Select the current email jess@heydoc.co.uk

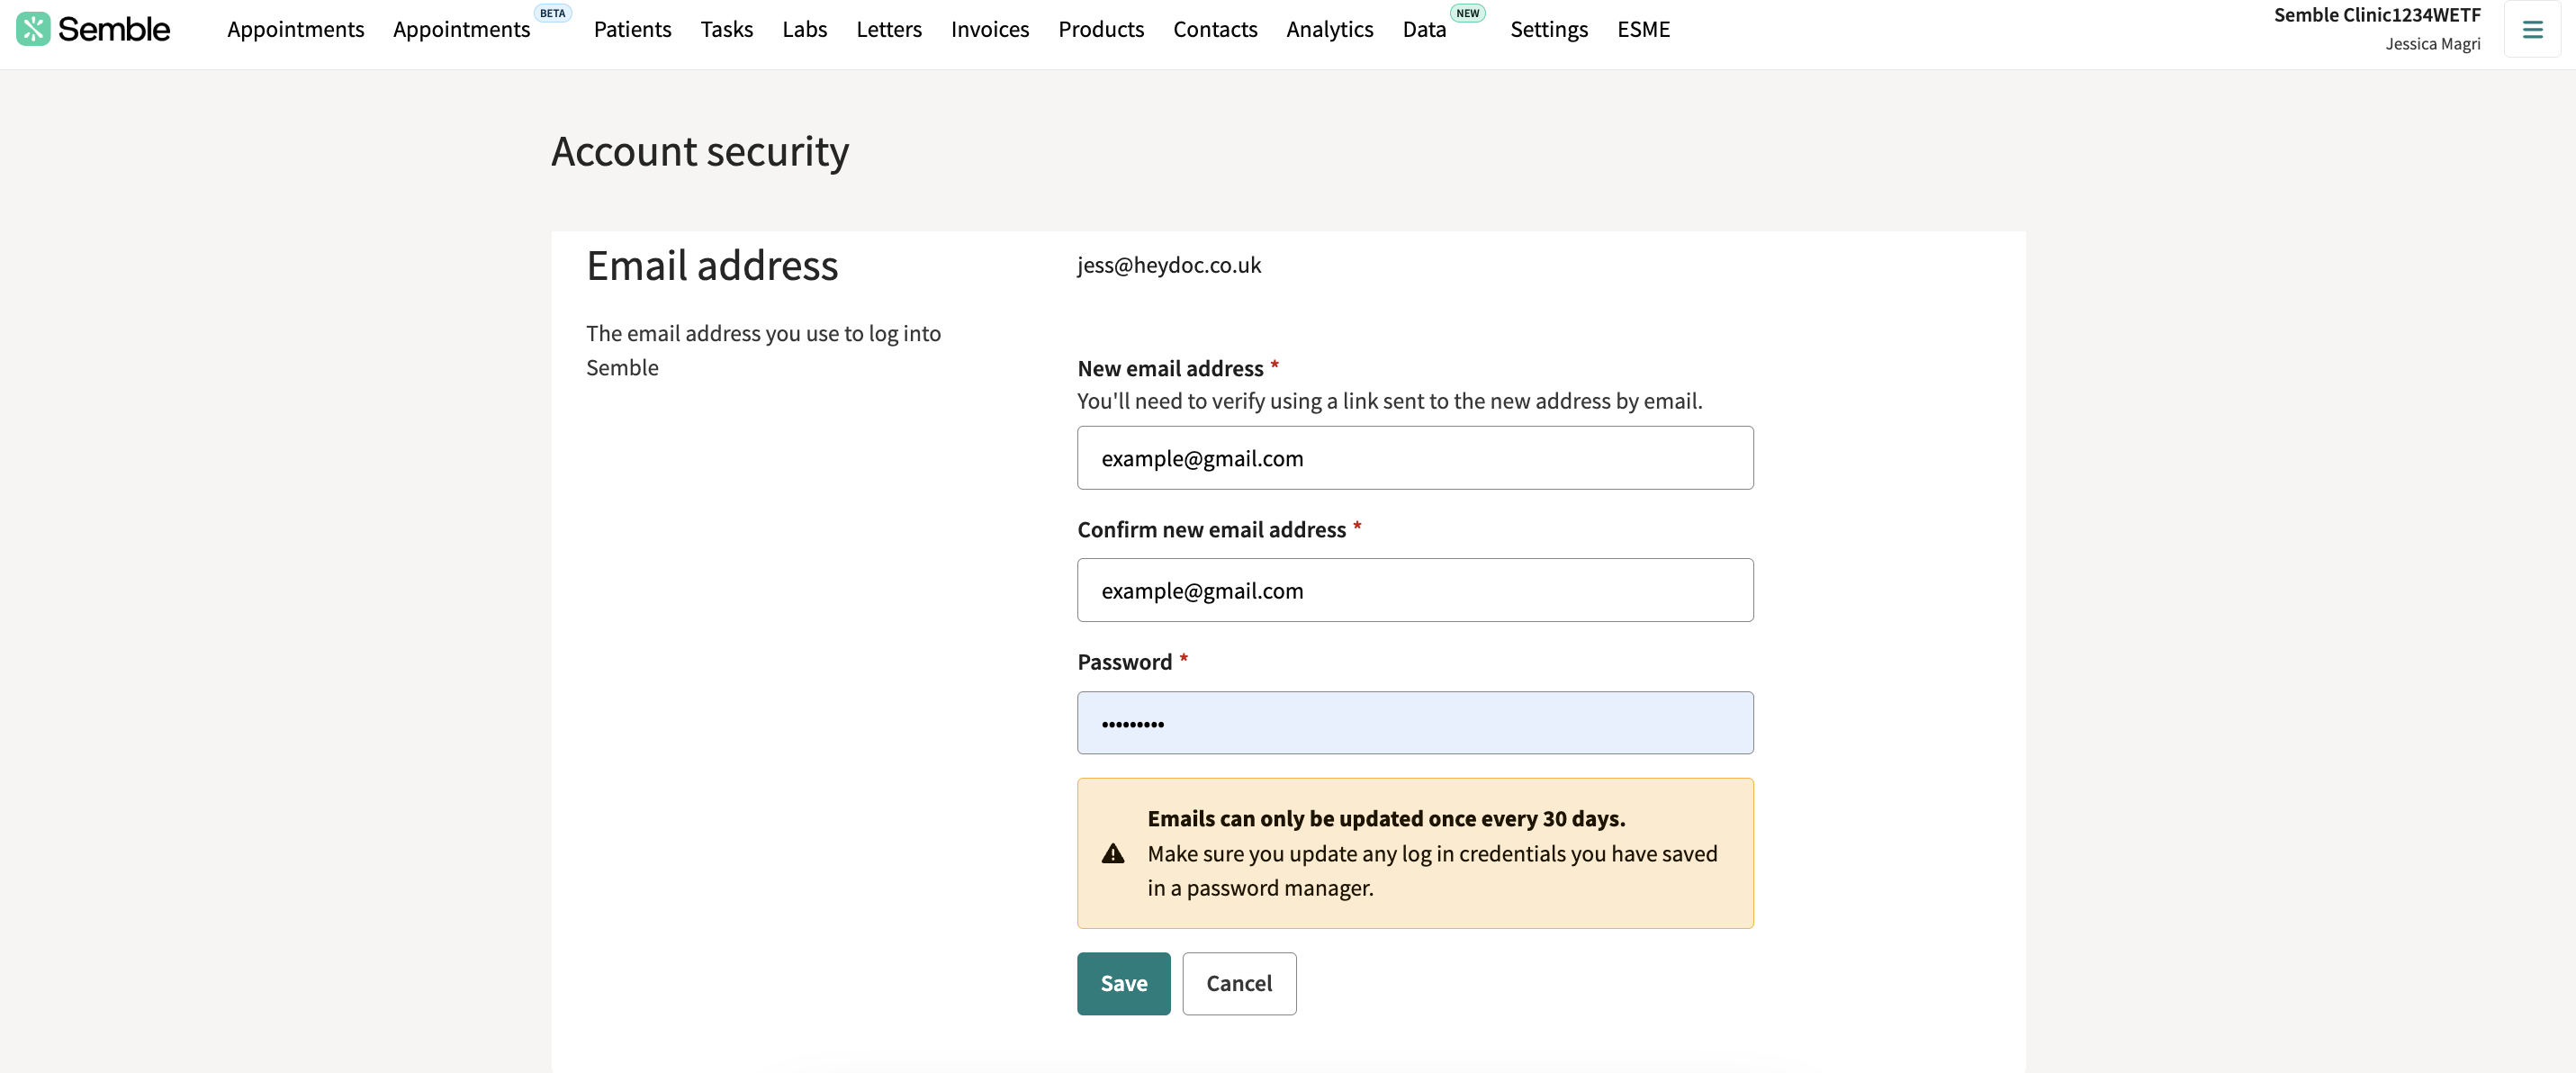pos(1168,265)
